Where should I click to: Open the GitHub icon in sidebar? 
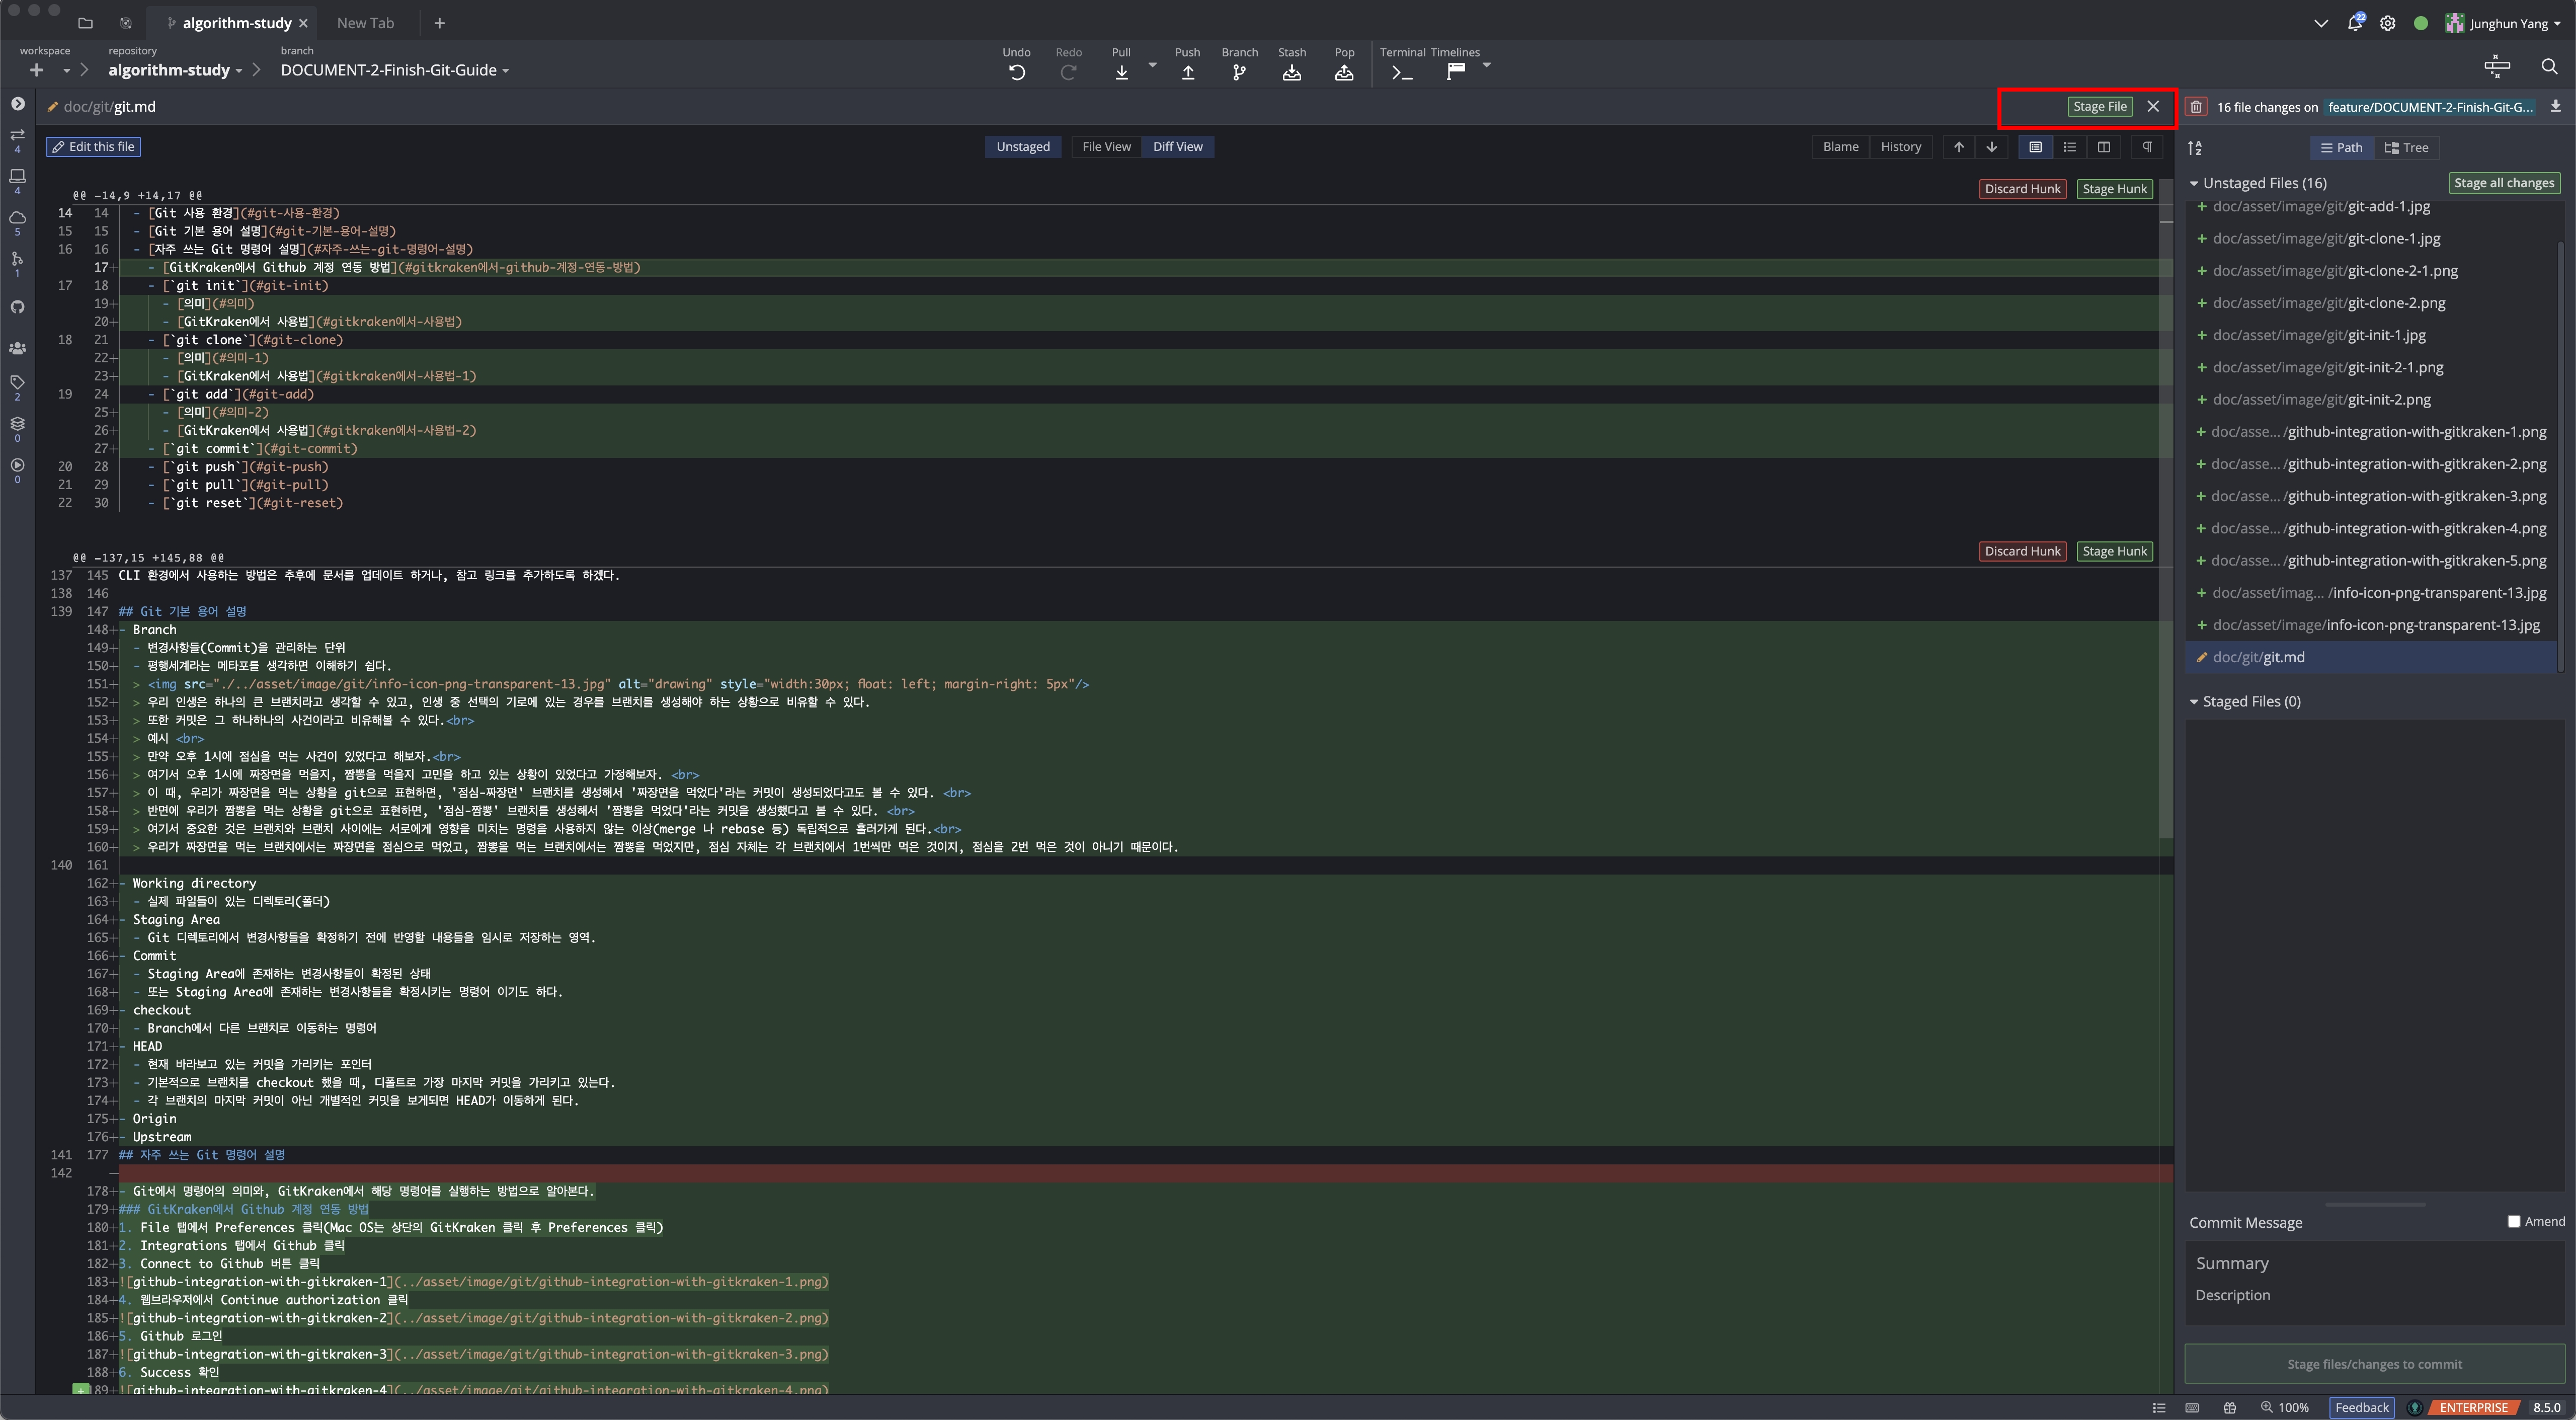(x=17, y=307)
